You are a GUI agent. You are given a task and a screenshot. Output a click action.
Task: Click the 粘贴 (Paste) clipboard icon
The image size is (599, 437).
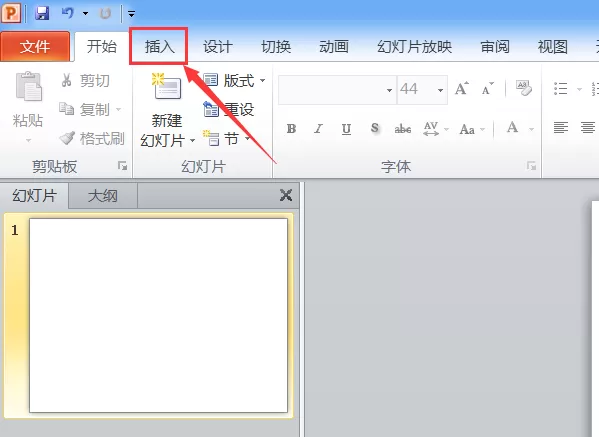[x=28, y=87]
